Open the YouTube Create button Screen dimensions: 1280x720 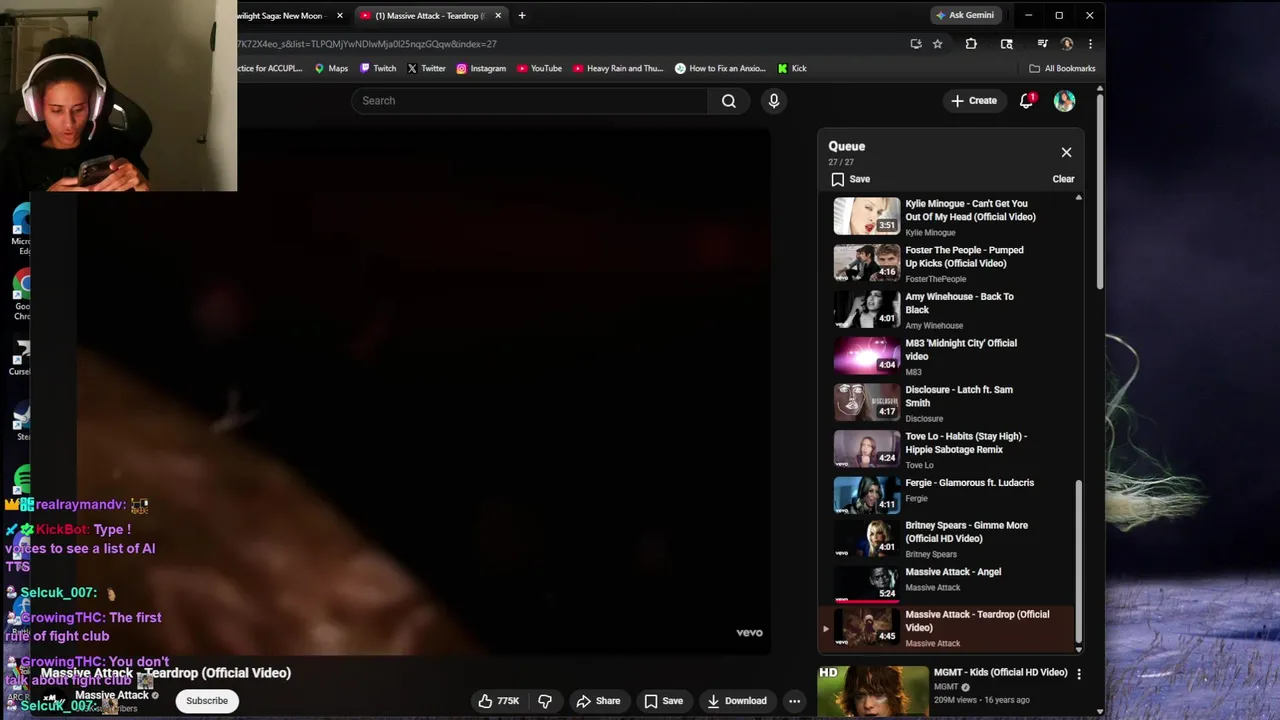click(x=974, y=100)
